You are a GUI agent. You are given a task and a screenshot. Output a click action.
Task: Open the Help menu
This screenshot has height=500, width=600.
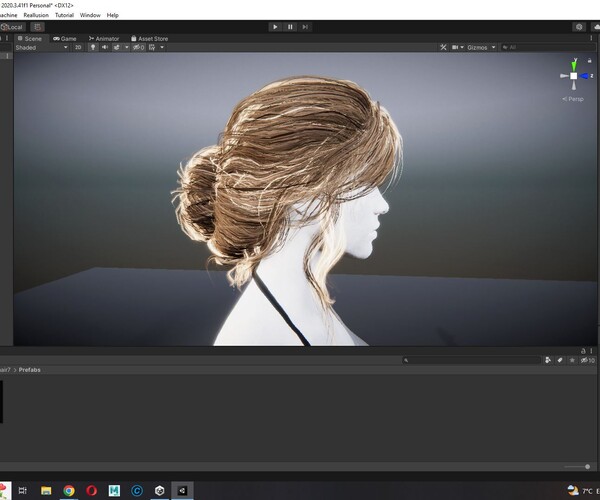[112, 15]
